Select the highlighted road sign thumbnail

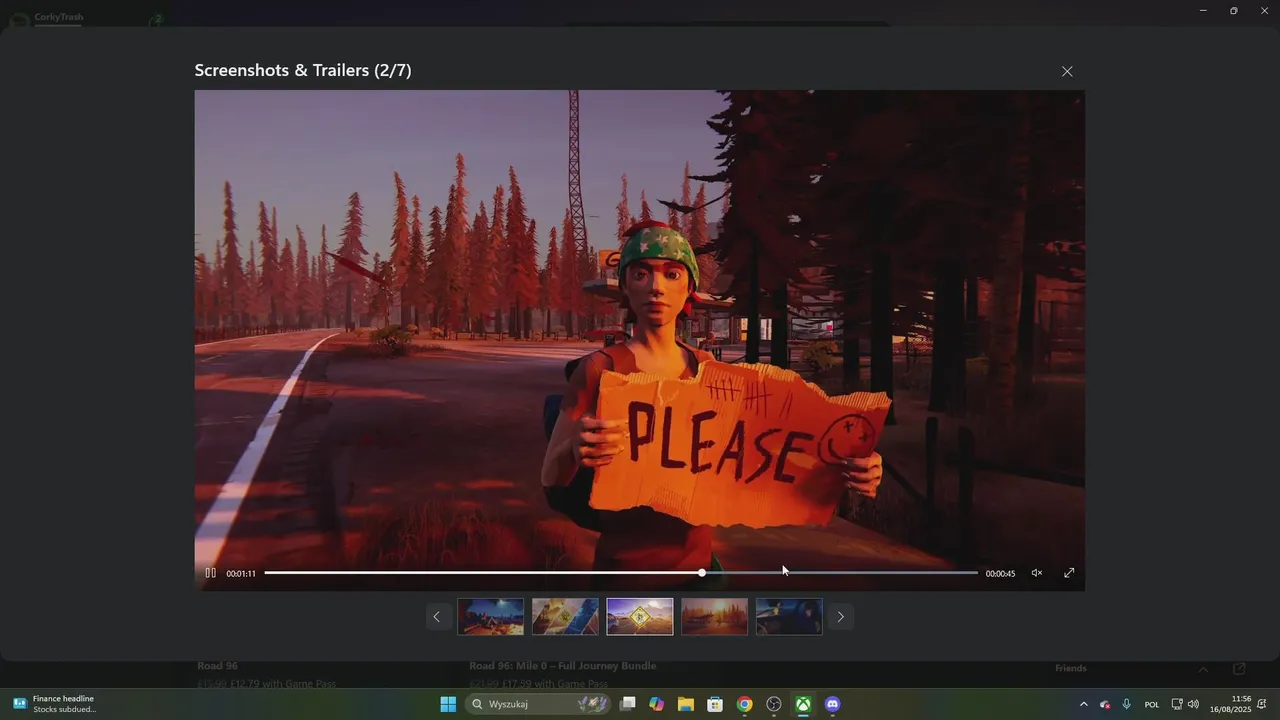[x=640, y=617]
